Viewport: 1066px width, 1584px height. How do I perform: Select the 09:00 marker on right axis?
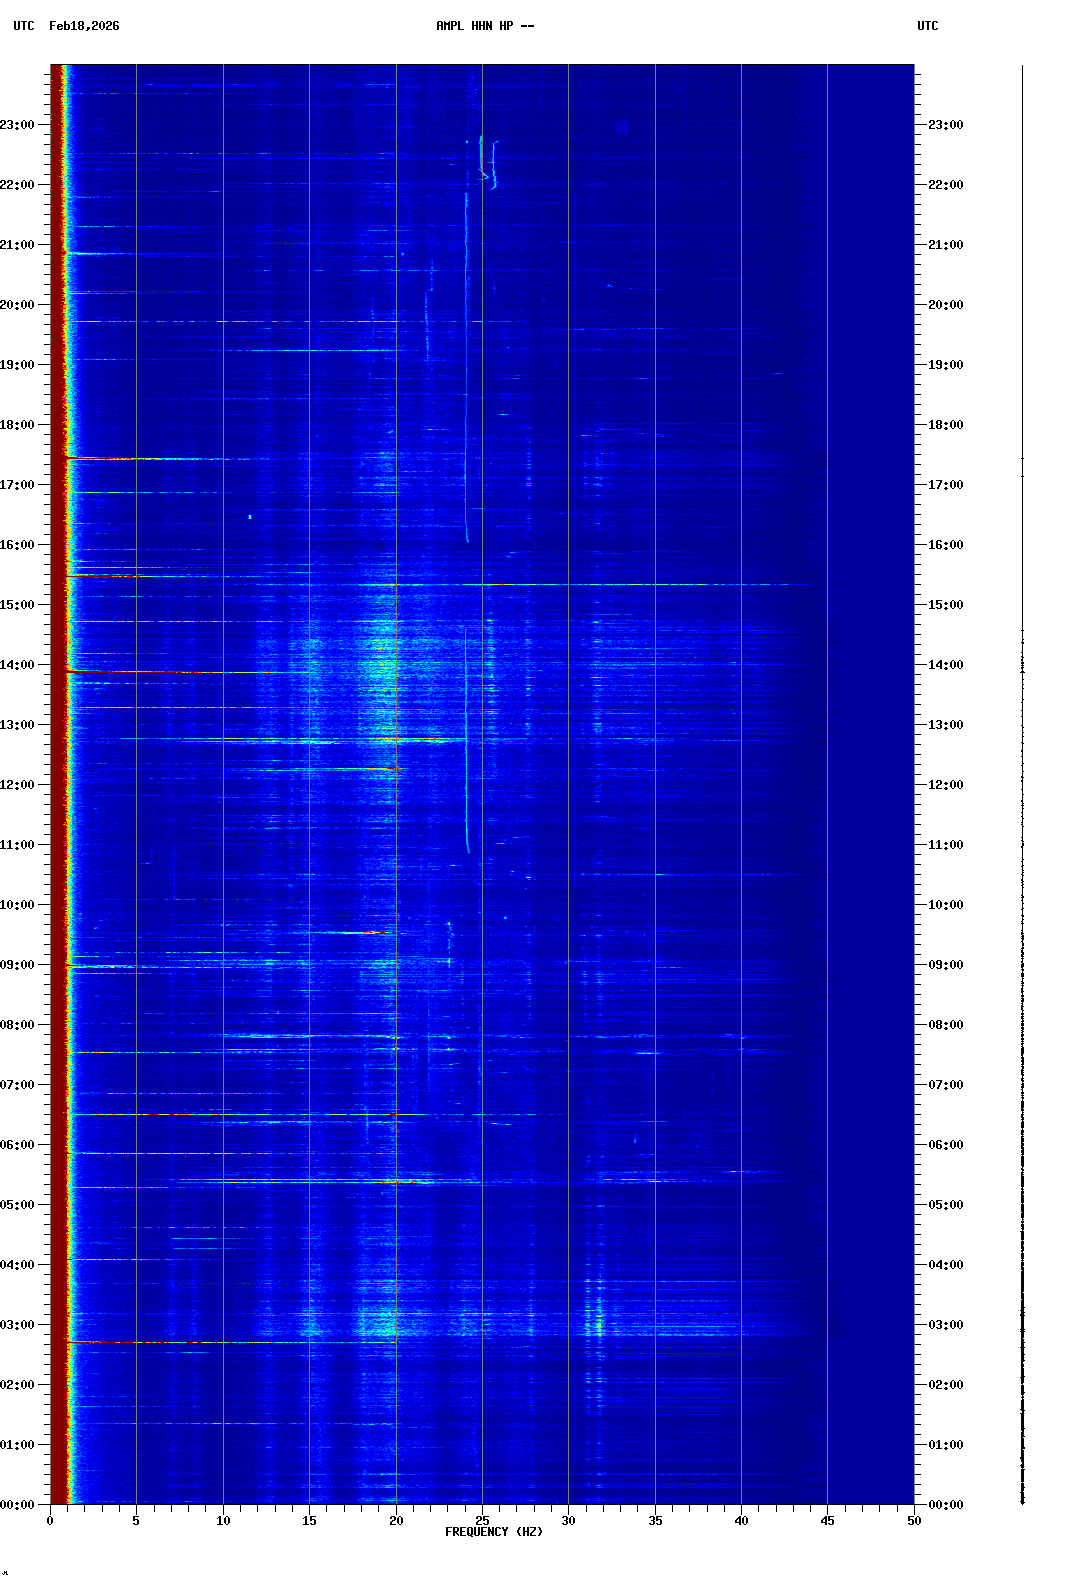(x=945, y=965)
